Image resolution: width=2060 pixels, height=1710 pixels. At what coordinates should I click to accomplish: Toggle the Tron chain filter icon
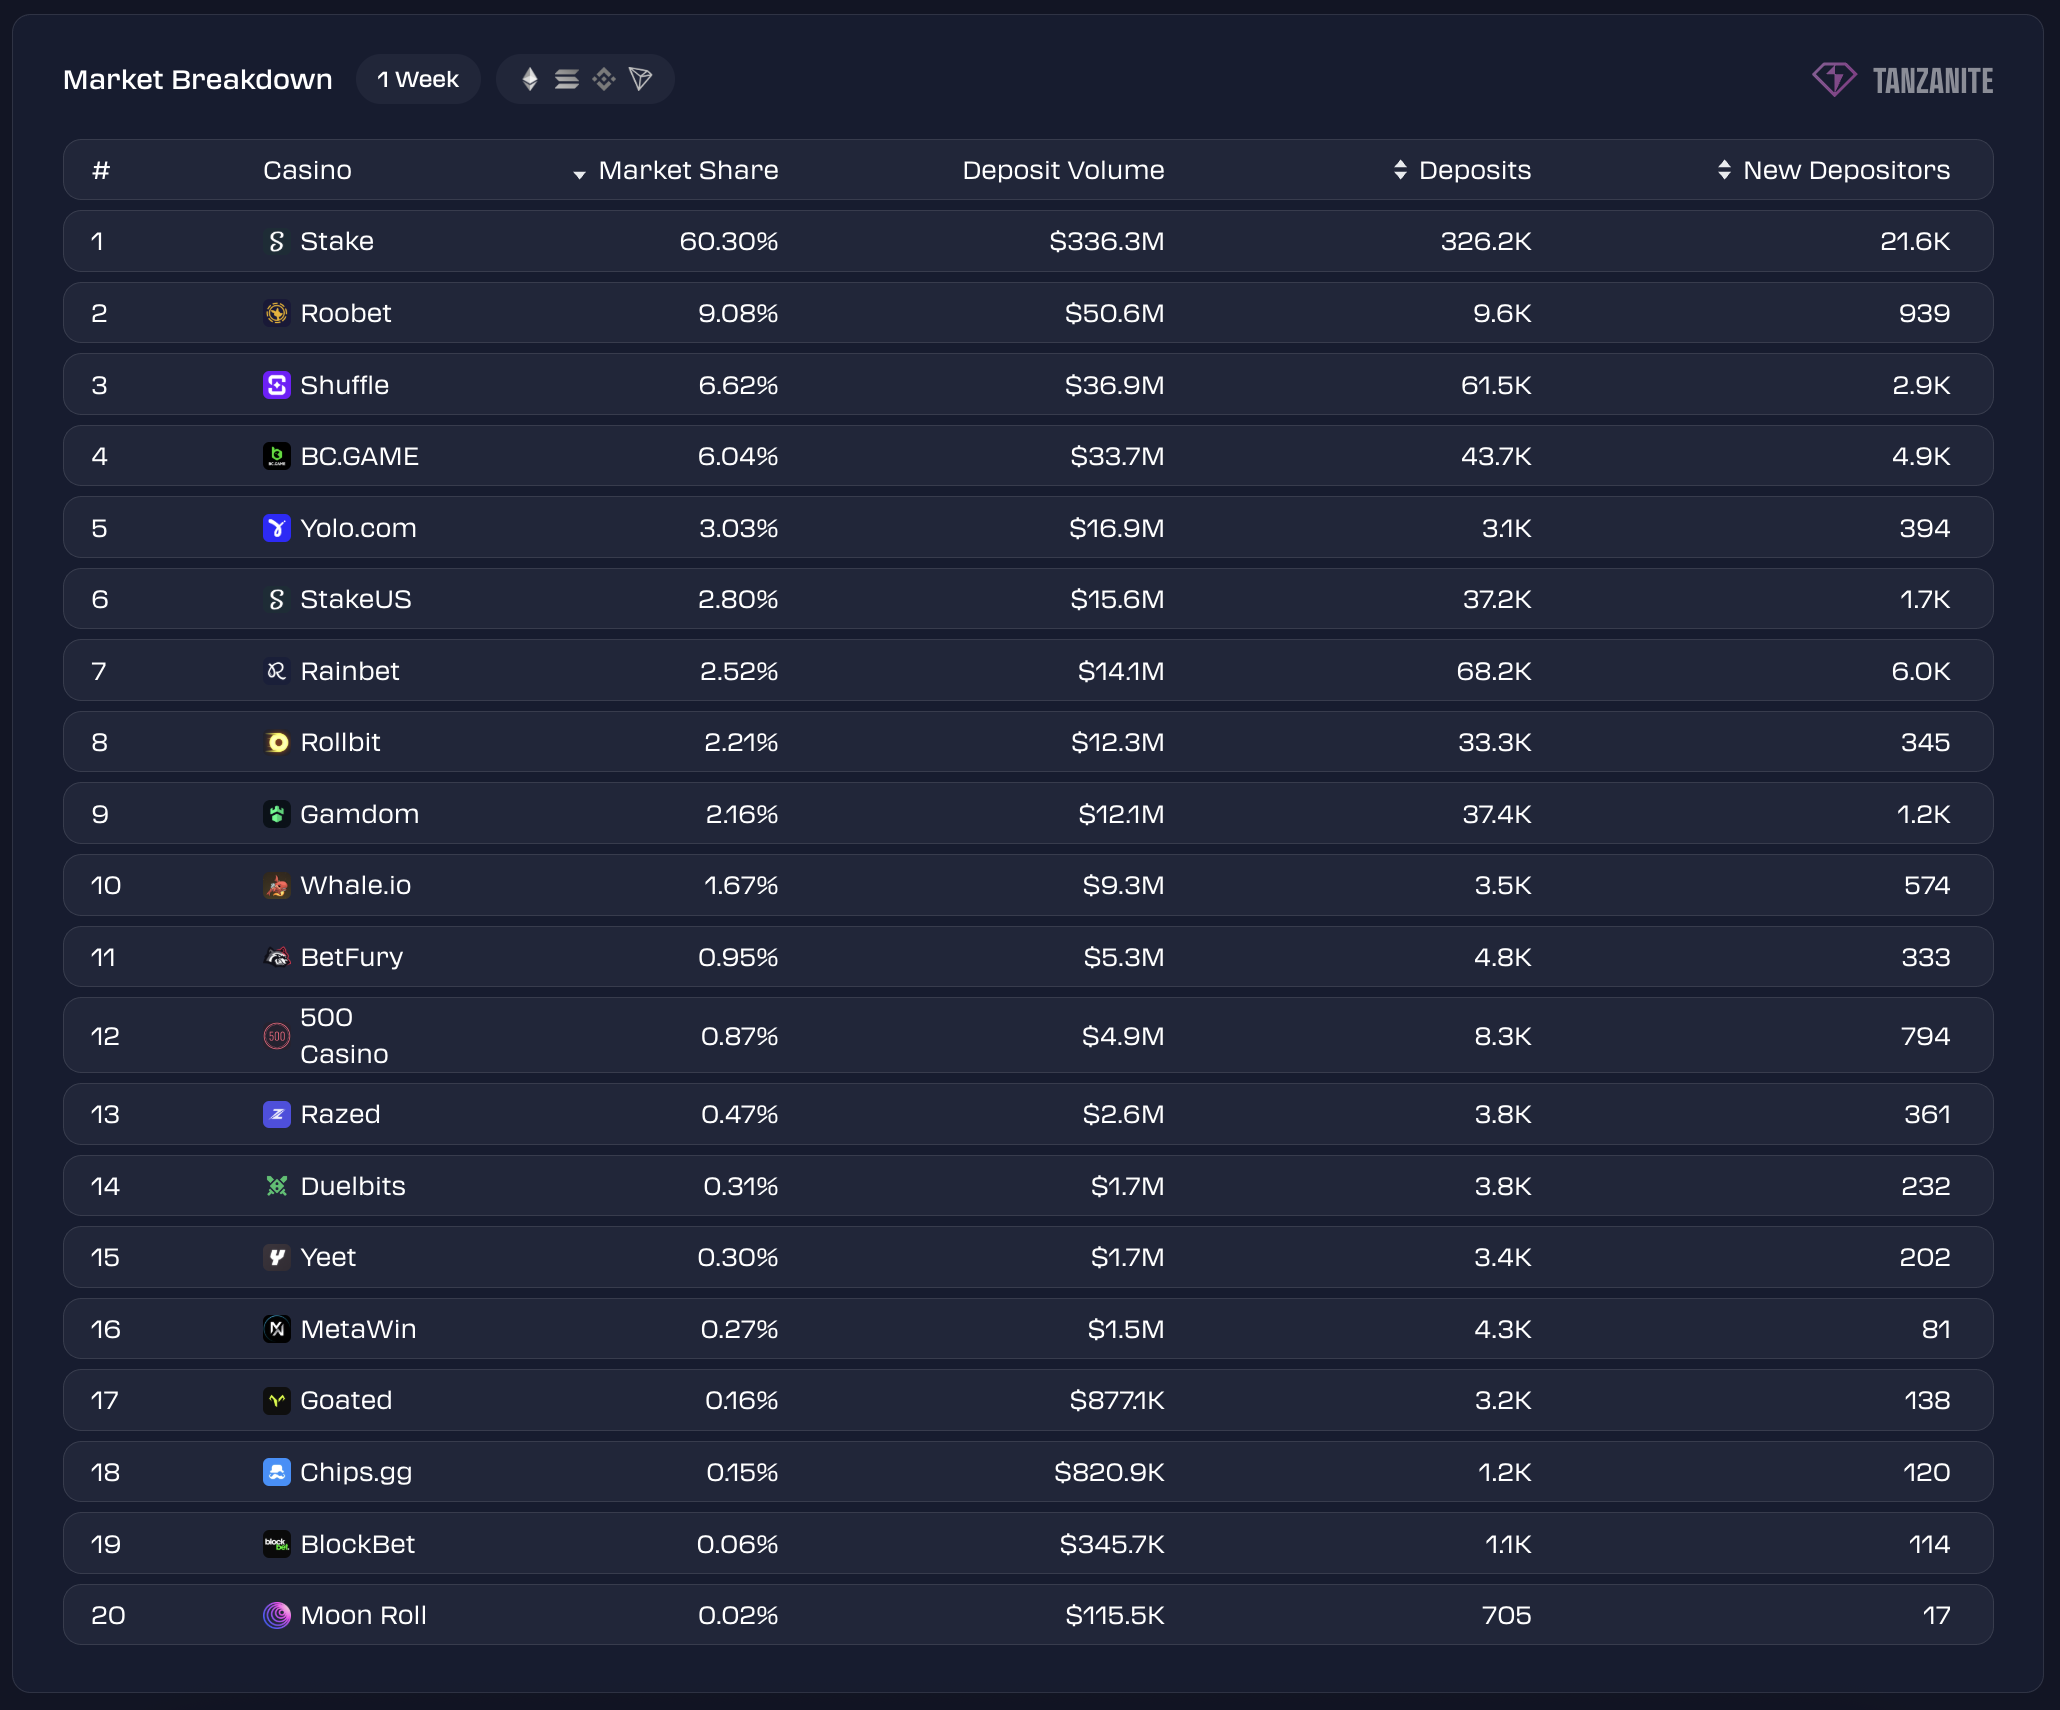point(641,79)
